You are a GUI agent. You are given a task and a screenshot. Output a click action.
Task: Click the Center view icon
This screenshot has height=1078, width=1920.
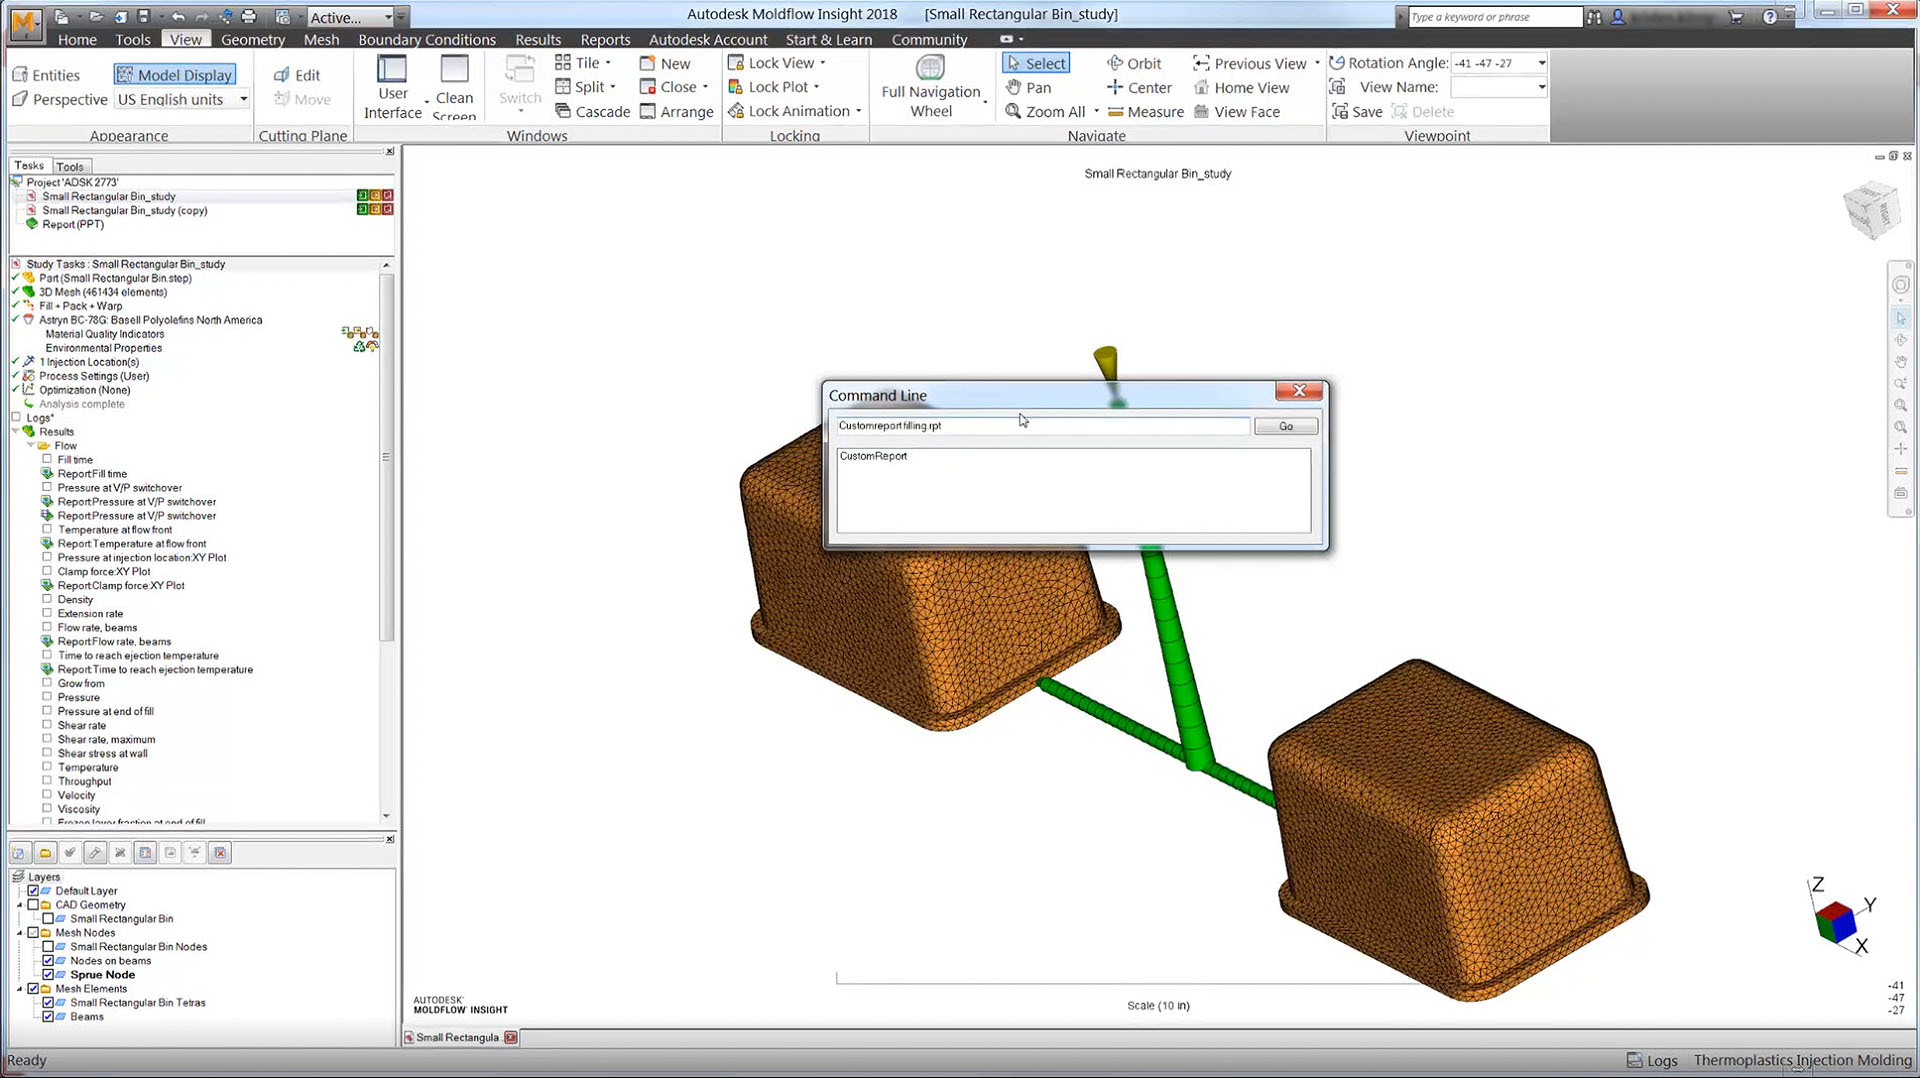coord(1115,87)
